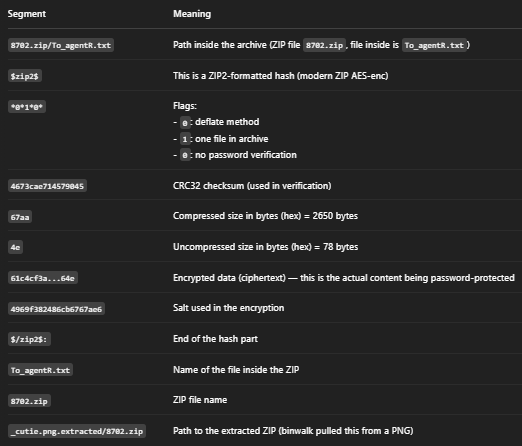Screen dimensions: 522x446
Task: Select the *0*1*0* flags segment
Action: tap(27, 107)
